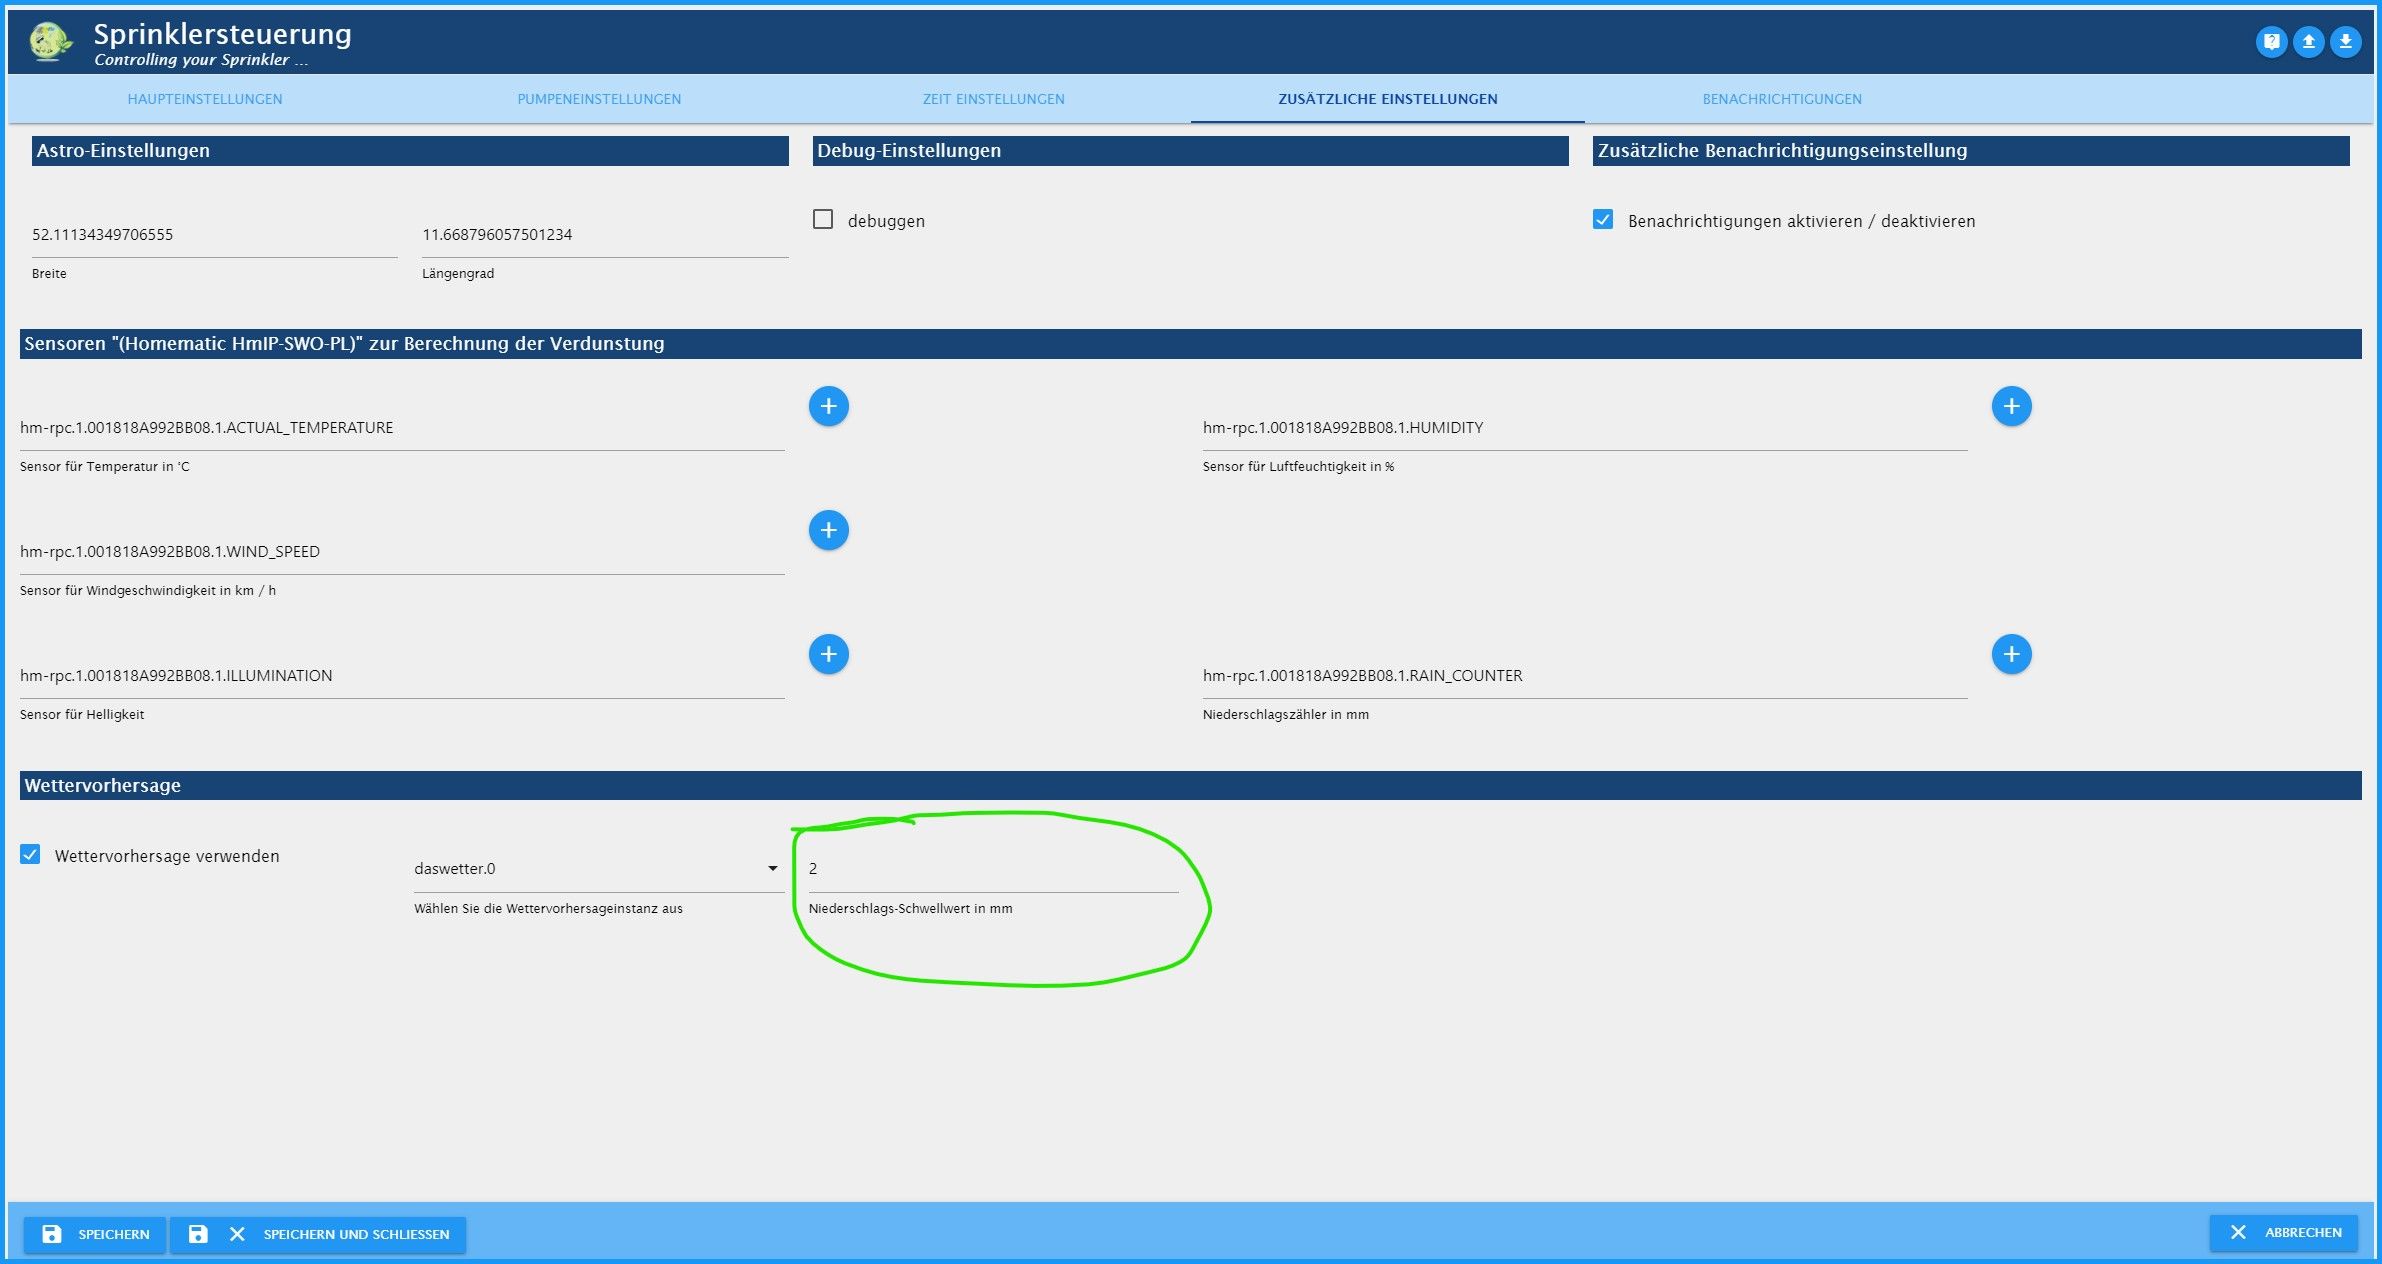This screenshot has width=2382, height=1264.
Task: Add sensor via temperature plus button
Action: pyautogui.click(x=828, y=406)
